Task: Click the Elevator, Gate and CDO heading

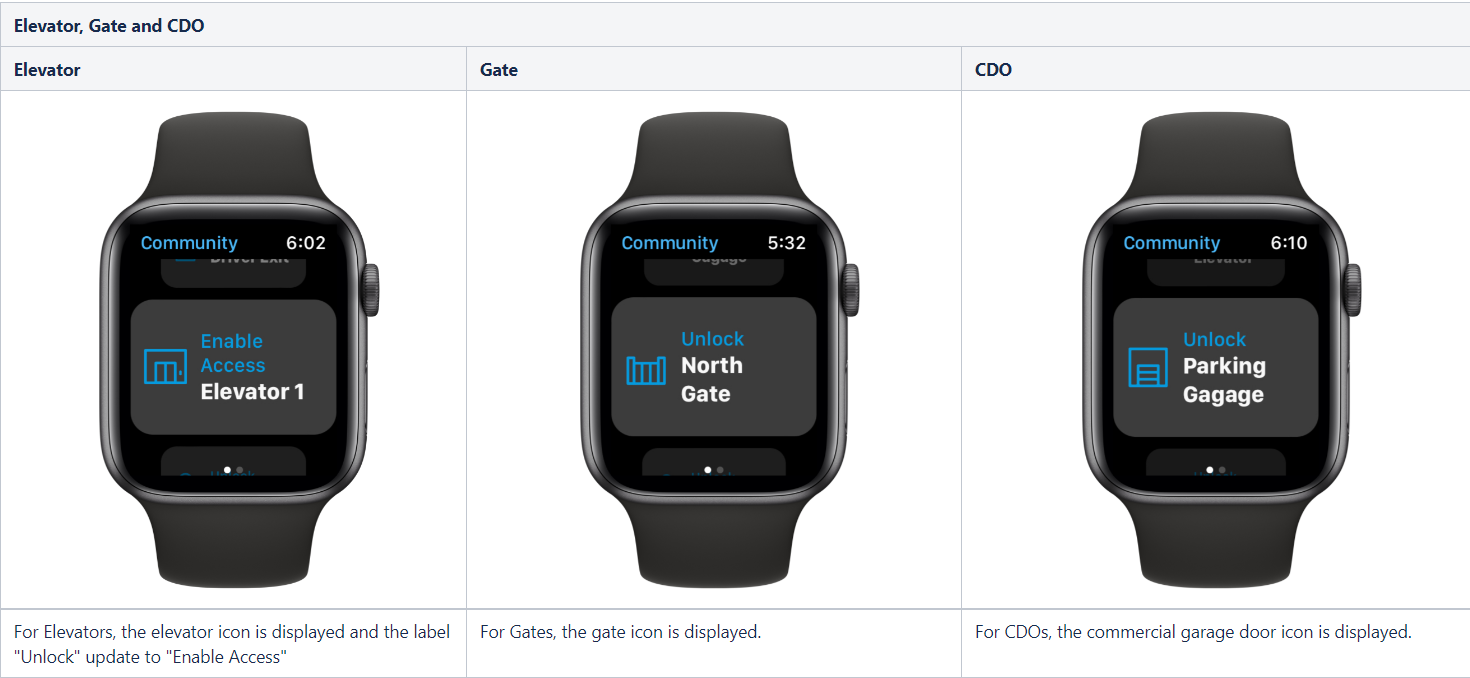Action: pos(109,26)
